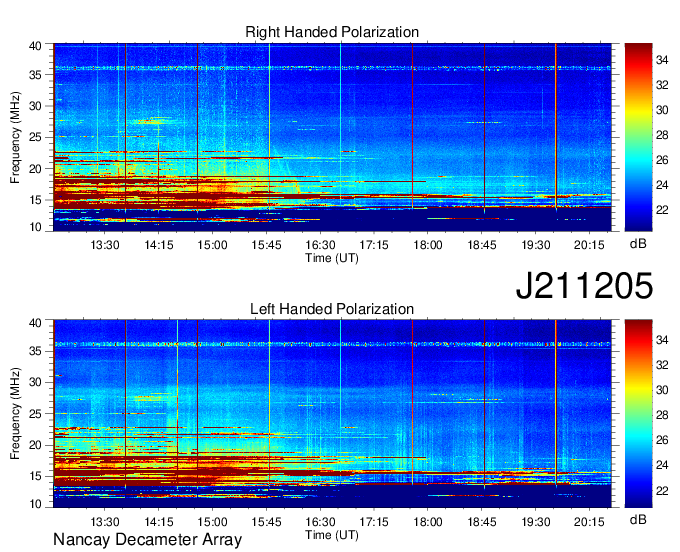Click 14:15 time tick under Left Handed plot
Screen dimensions: 680x552
tap(159, 522)
